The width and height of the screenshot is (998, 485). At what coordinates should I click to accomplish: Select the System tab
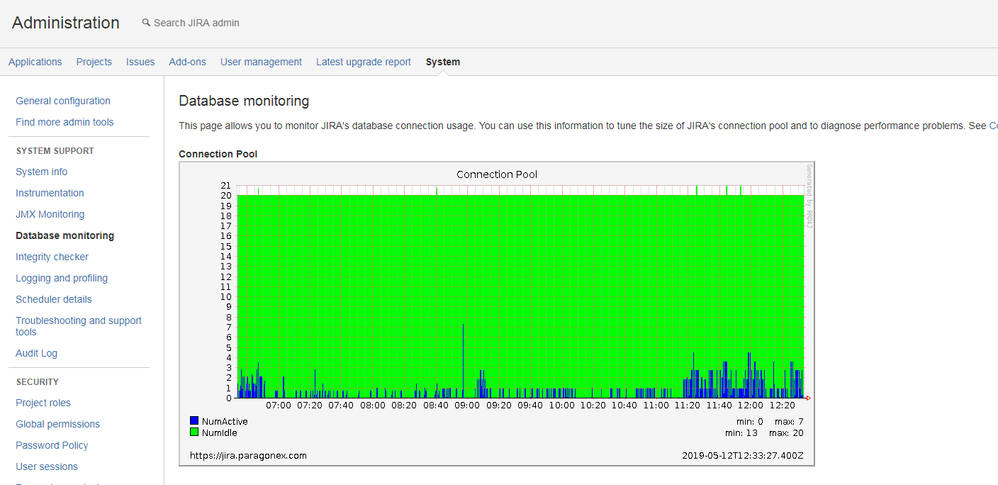point(443,62)
